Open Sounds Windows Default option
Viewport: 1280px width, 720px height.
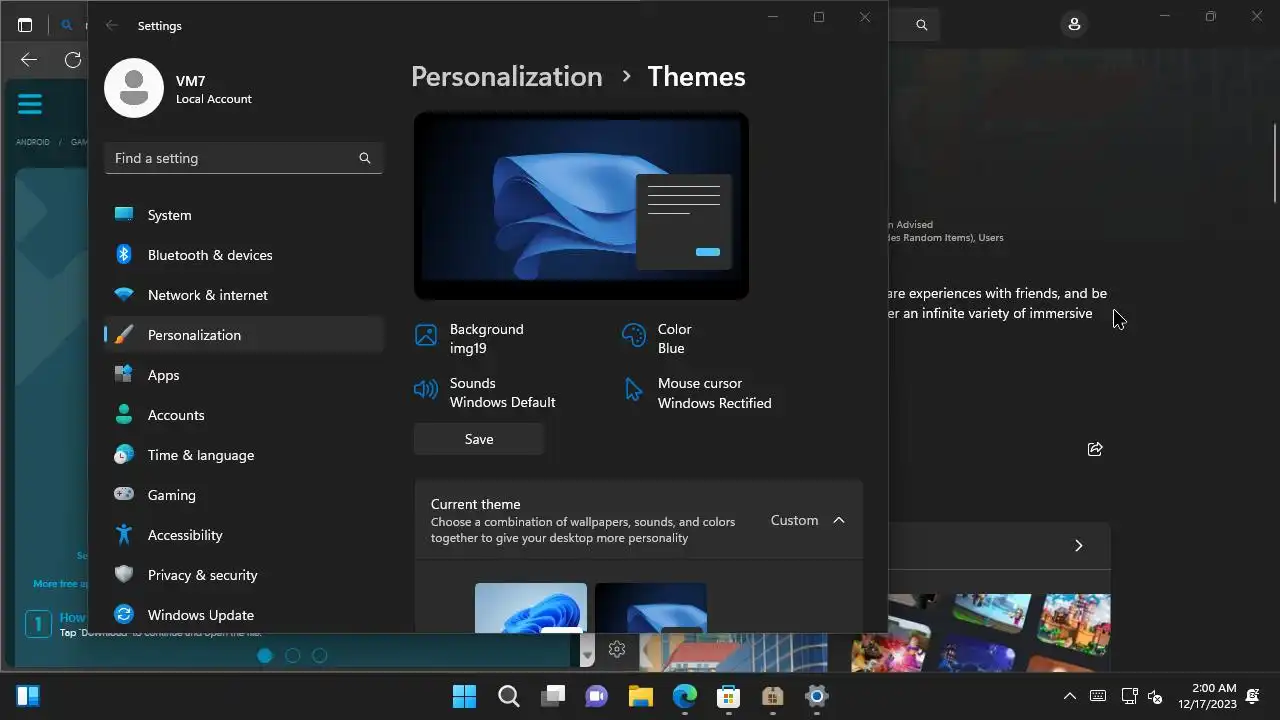(x=485, y=392)
